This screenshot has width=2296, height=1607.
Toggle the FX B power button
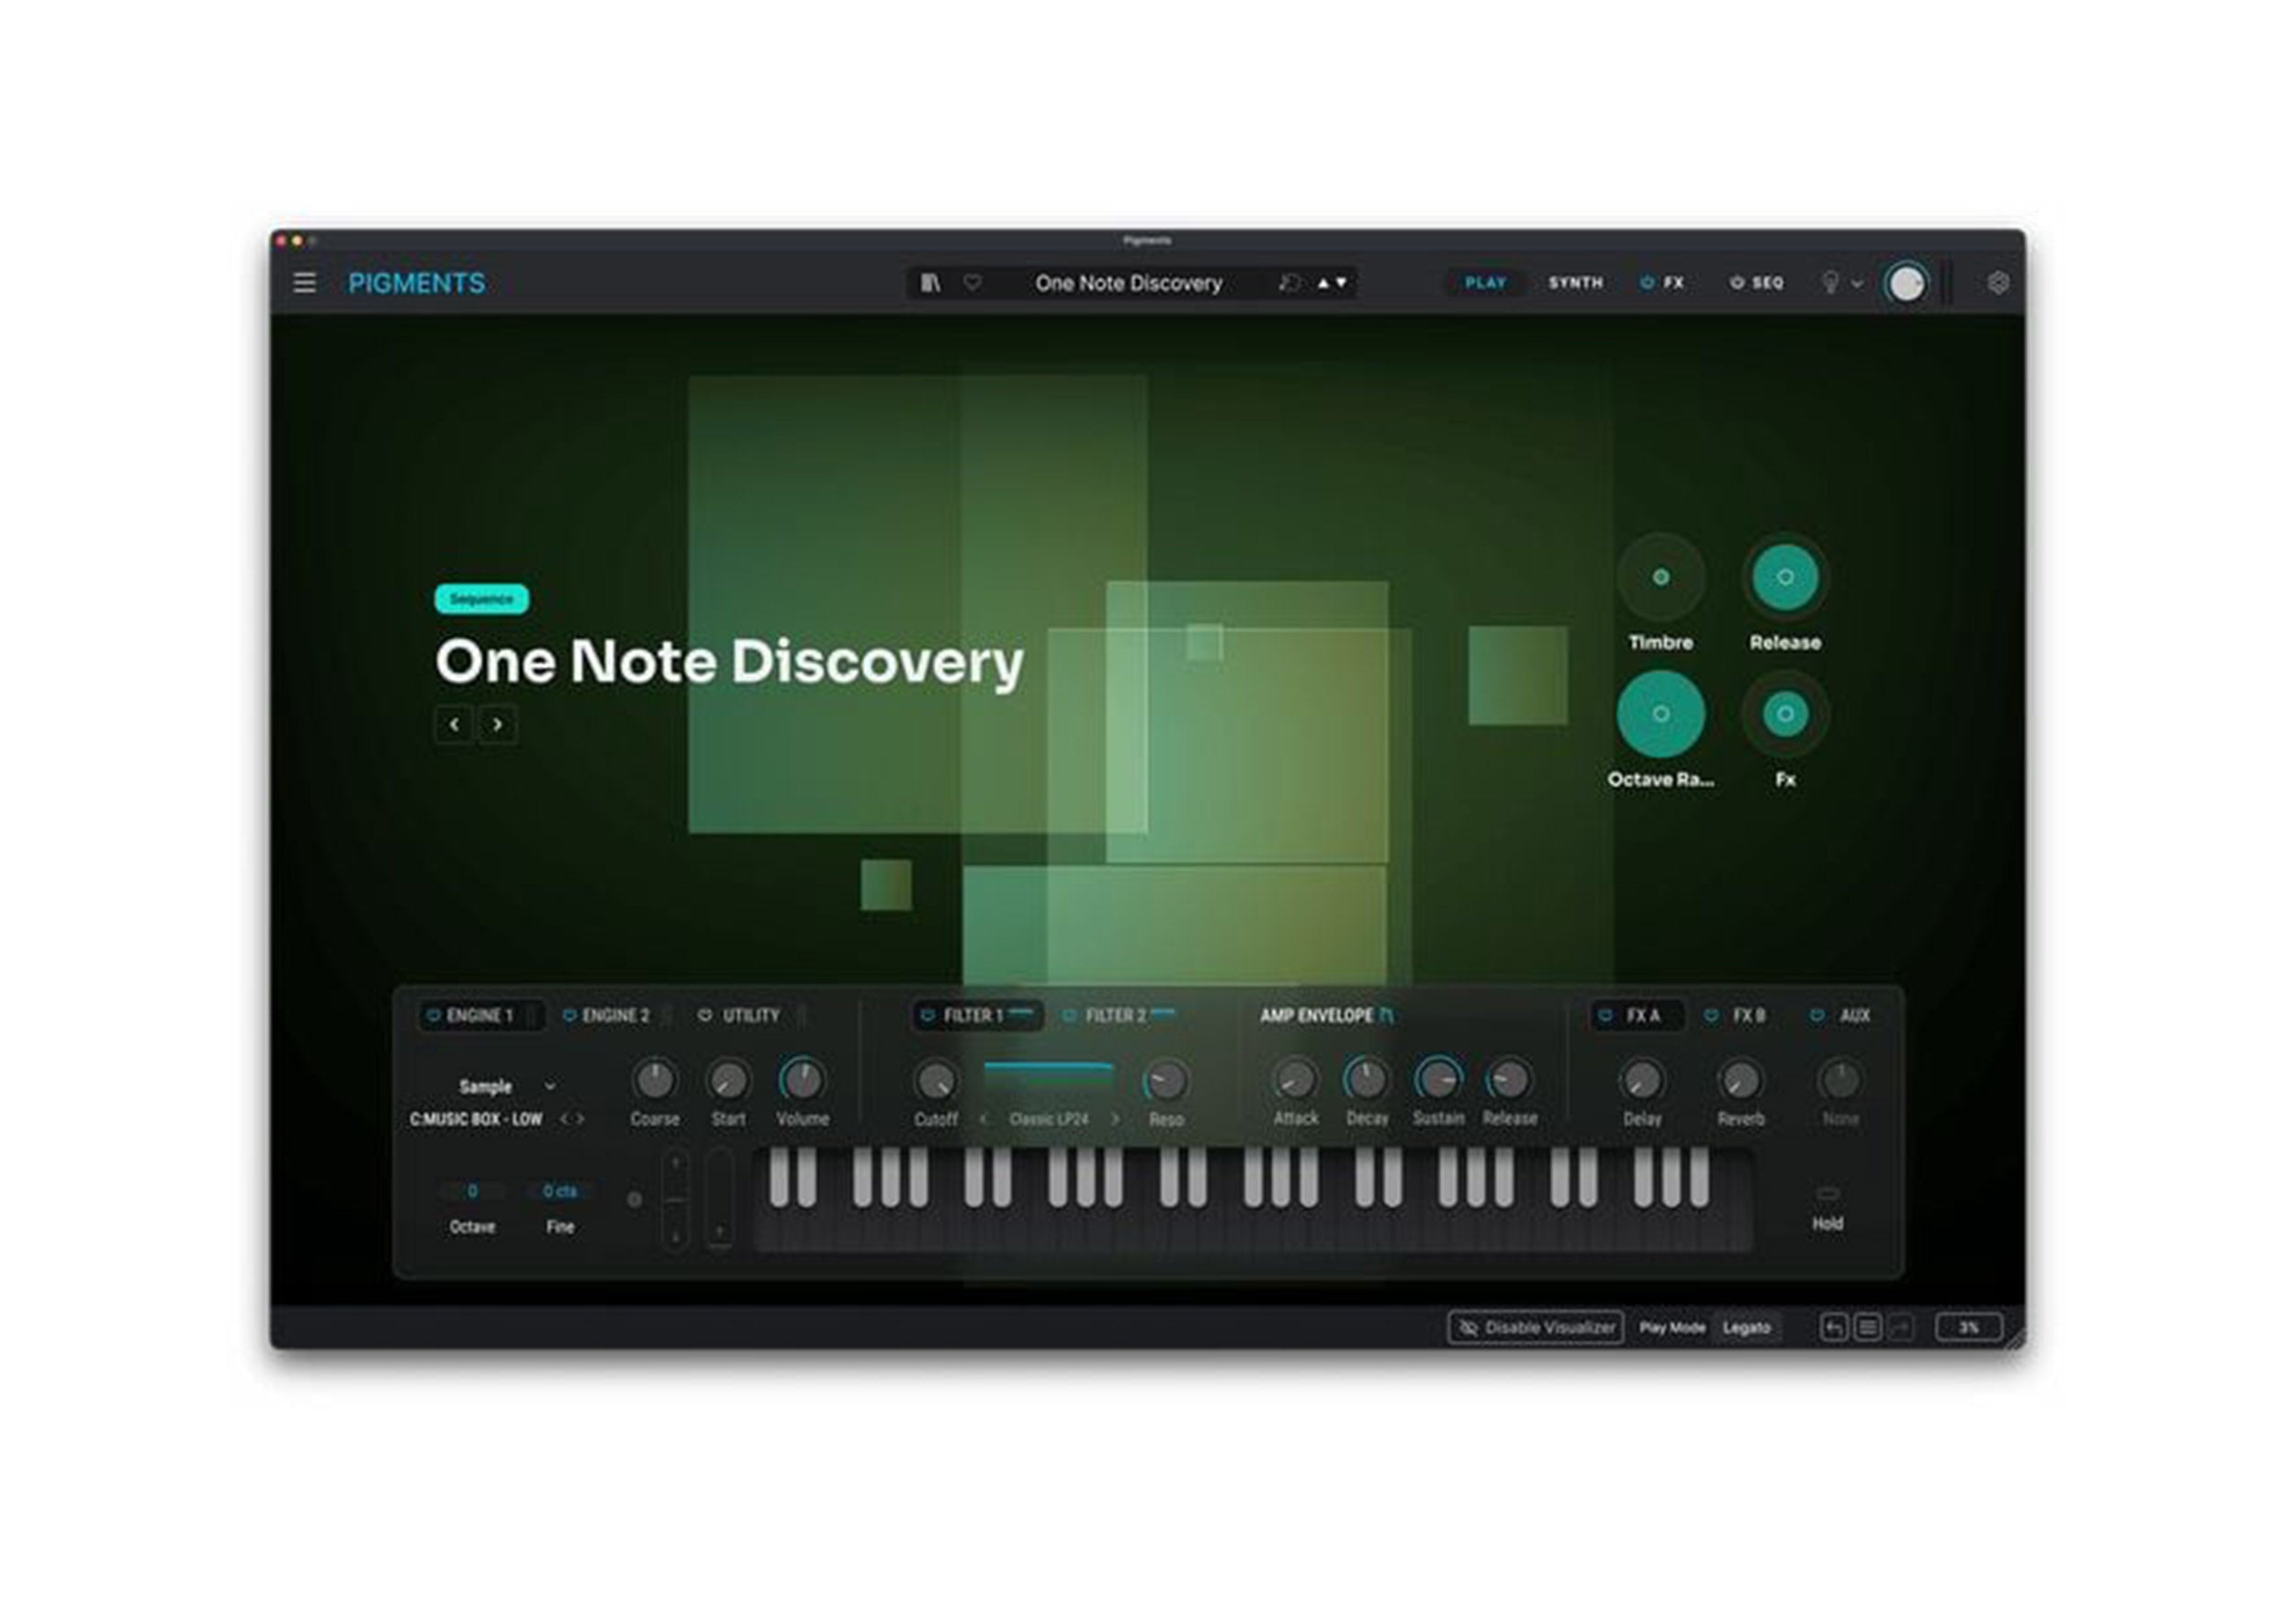[1711, 1015]
